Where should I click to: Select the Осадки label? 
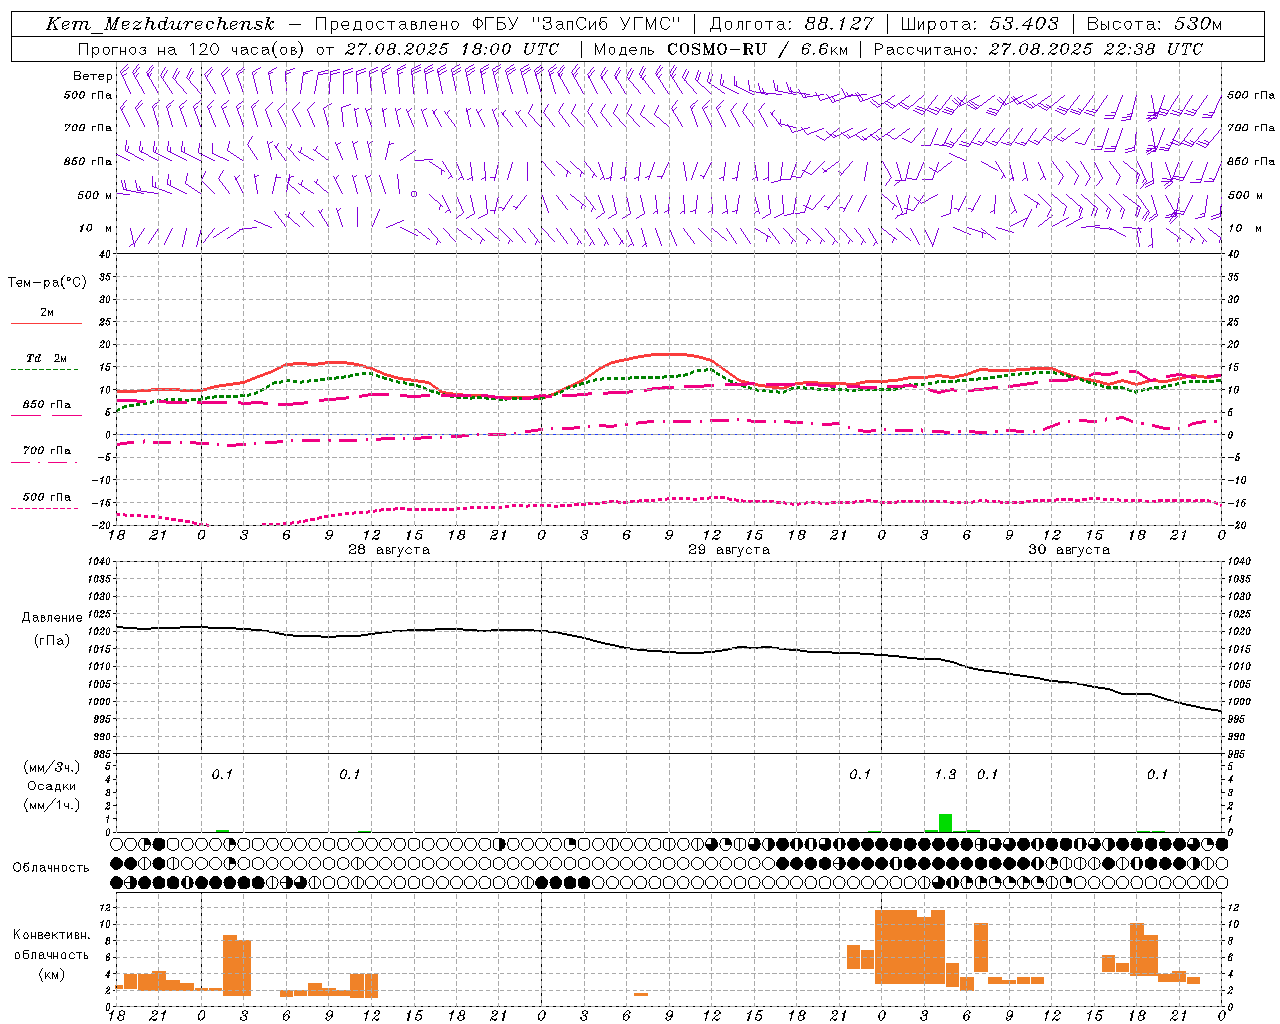(52, 786)
